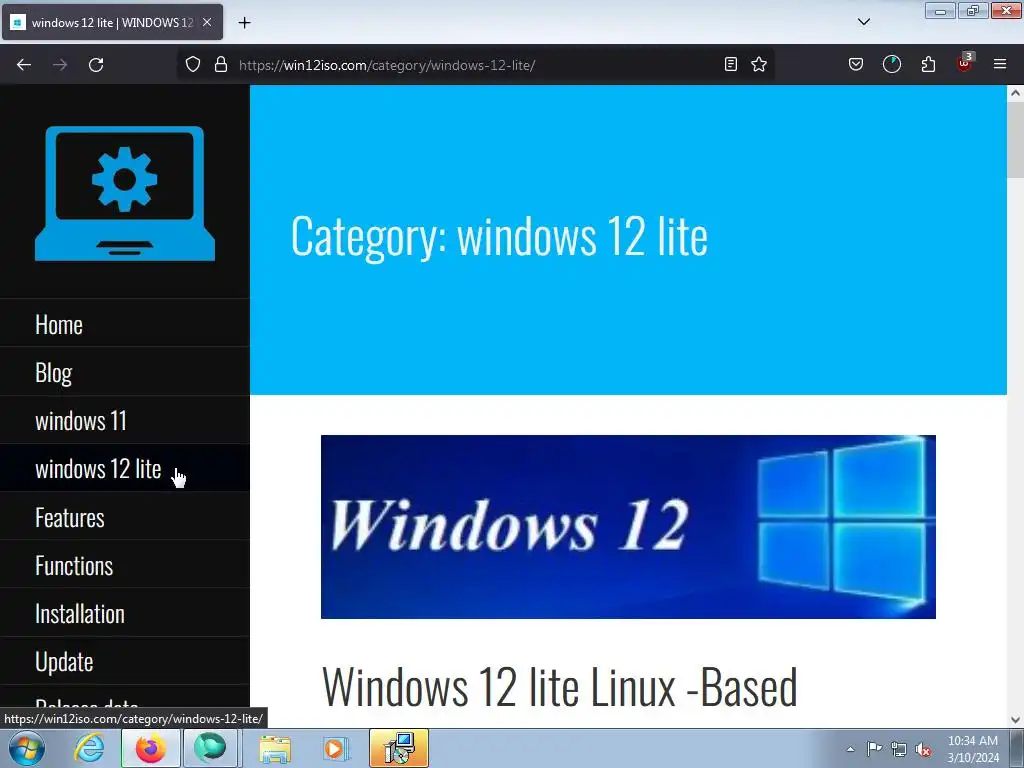The width and height of the screenshot is (1024, 768).
Task: Open muted volume tray icon
Action: click(923, 749)
